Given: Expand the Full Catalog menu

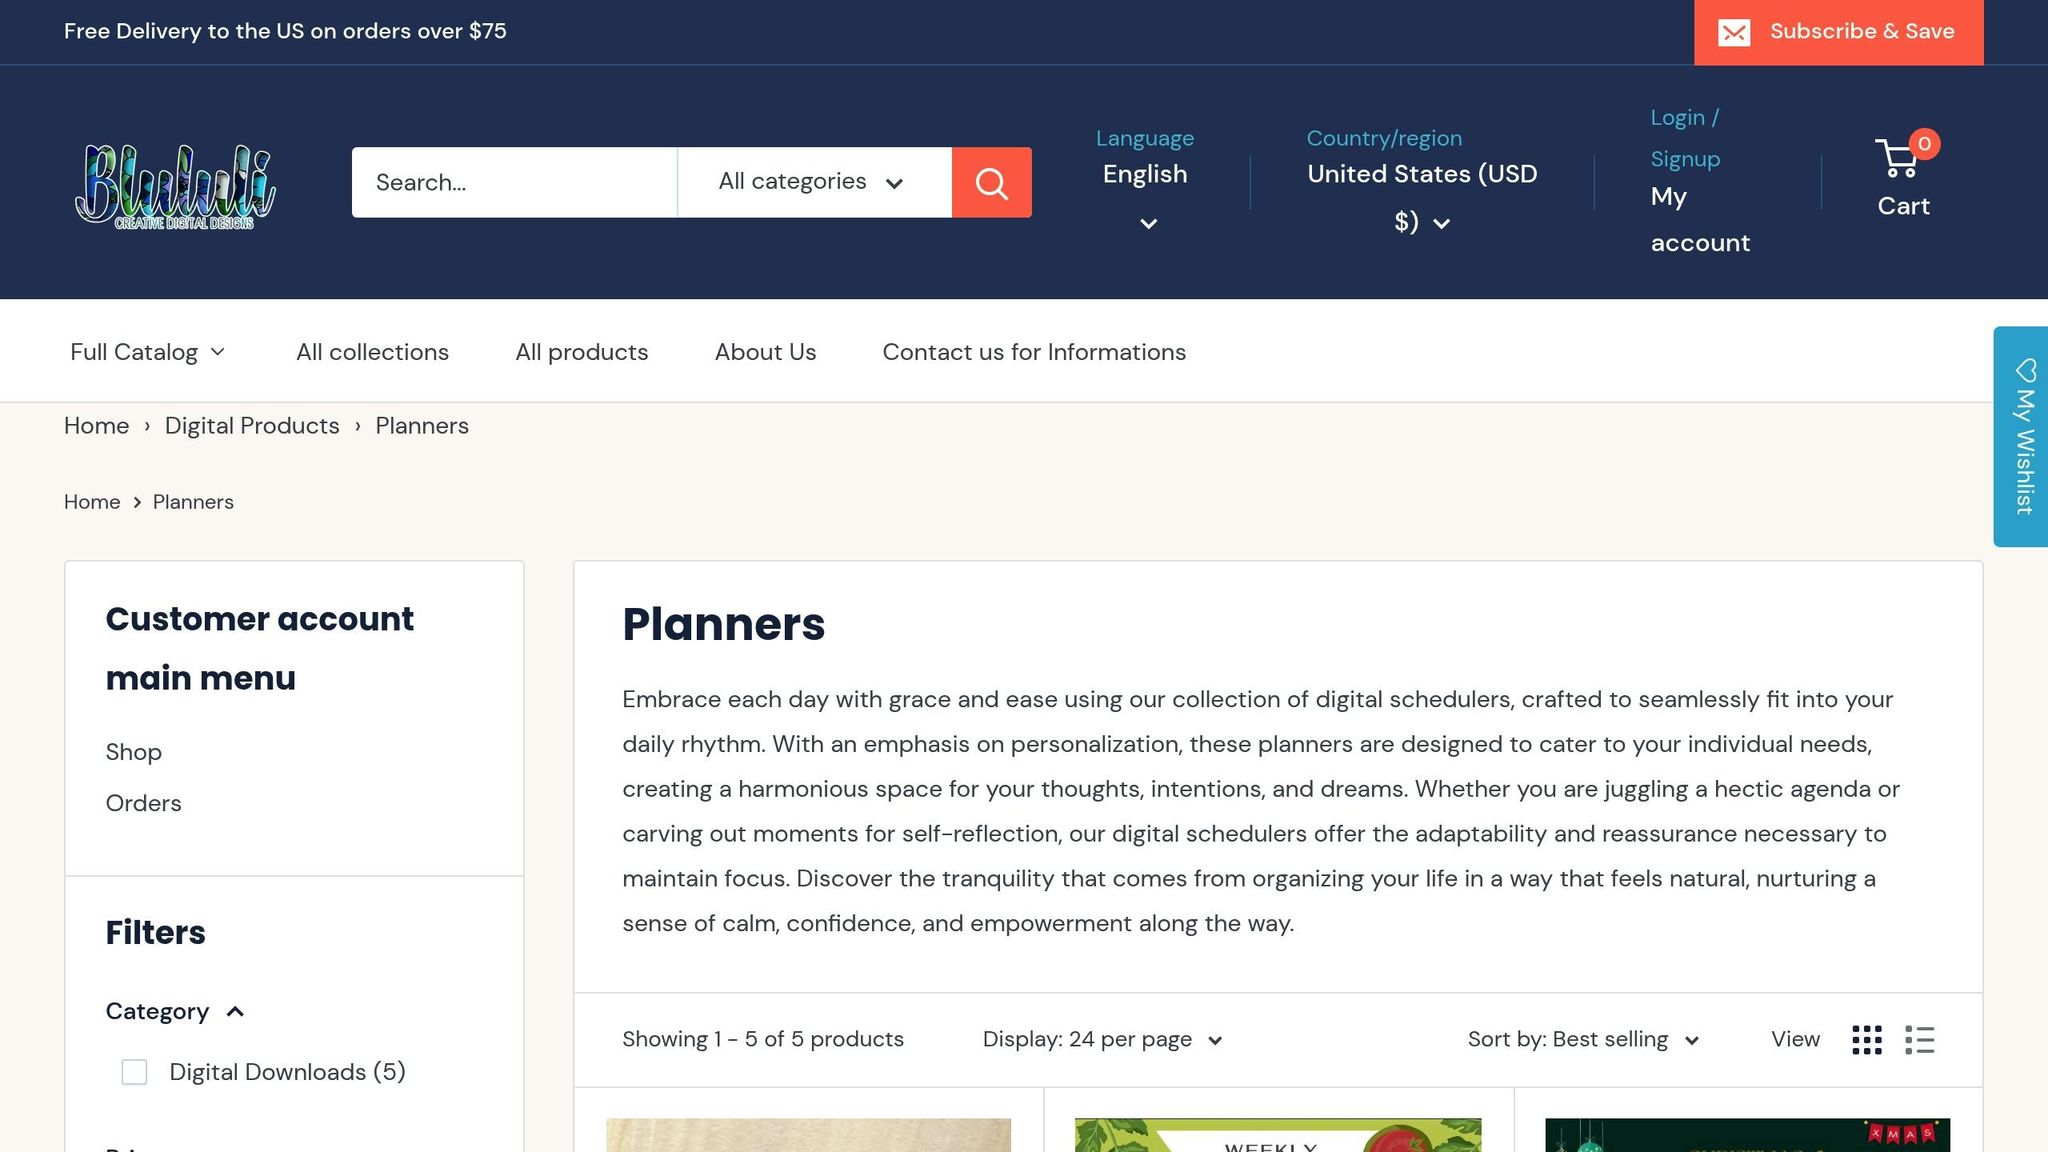Looking at the screenshot, I should pyautogui.click(x=147, y=352).
